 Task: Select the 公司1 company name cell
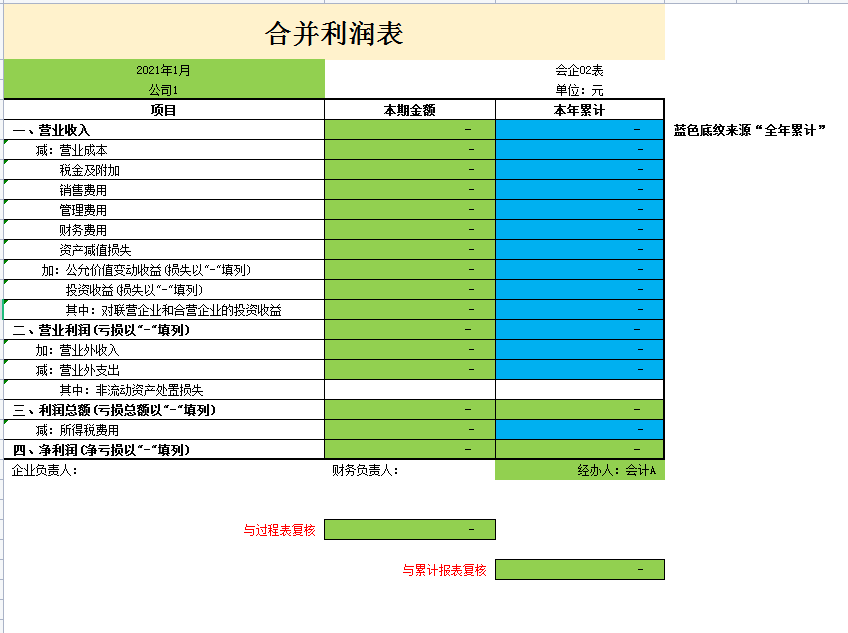(164, 88)
